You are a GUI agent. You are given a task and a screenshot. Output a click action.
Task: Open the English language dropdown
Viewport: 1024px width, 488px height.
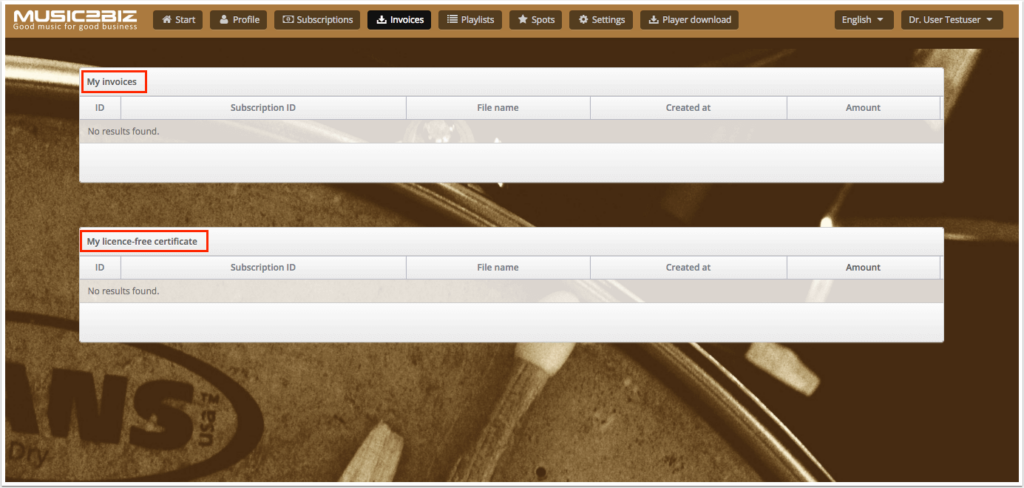[864, 20]
